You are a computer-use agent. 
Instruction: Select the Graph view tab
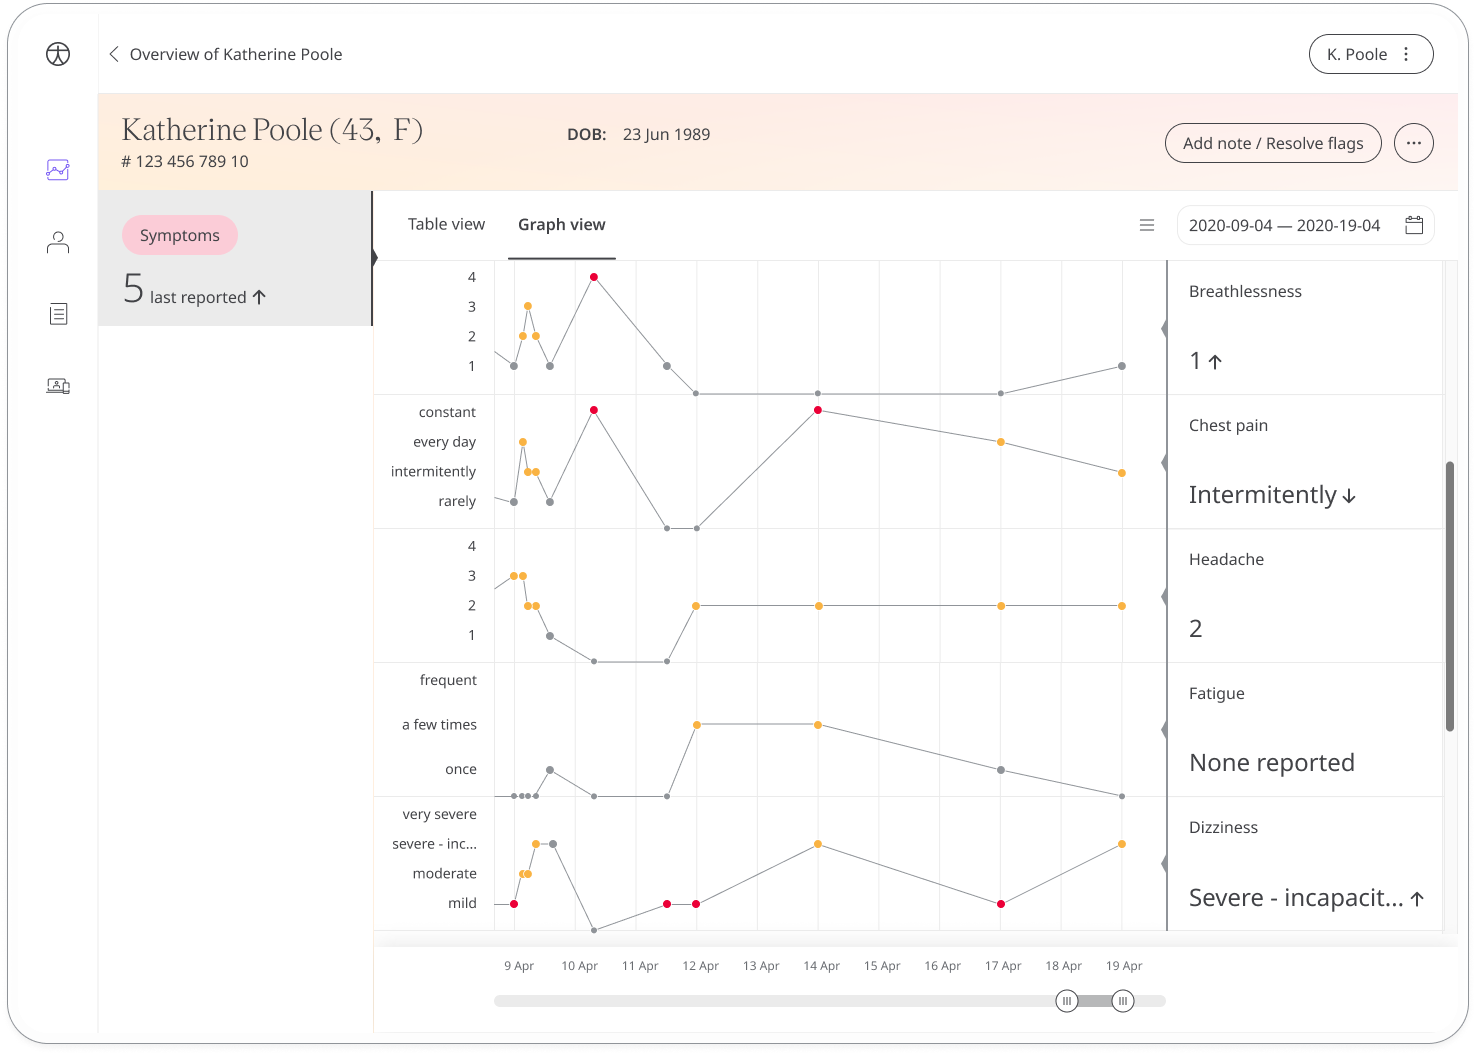[x=562, y=224]
